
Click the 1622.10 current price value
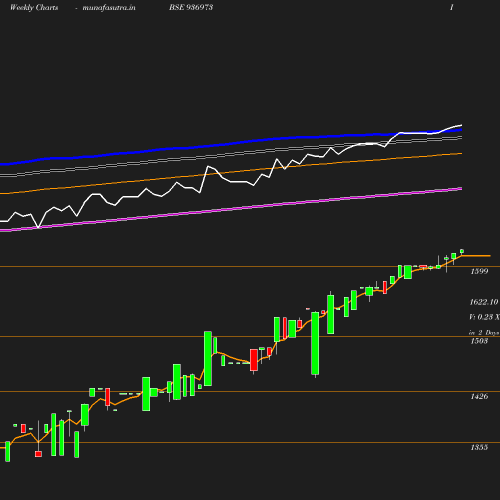pyautogui.click(x=484, y=302)
